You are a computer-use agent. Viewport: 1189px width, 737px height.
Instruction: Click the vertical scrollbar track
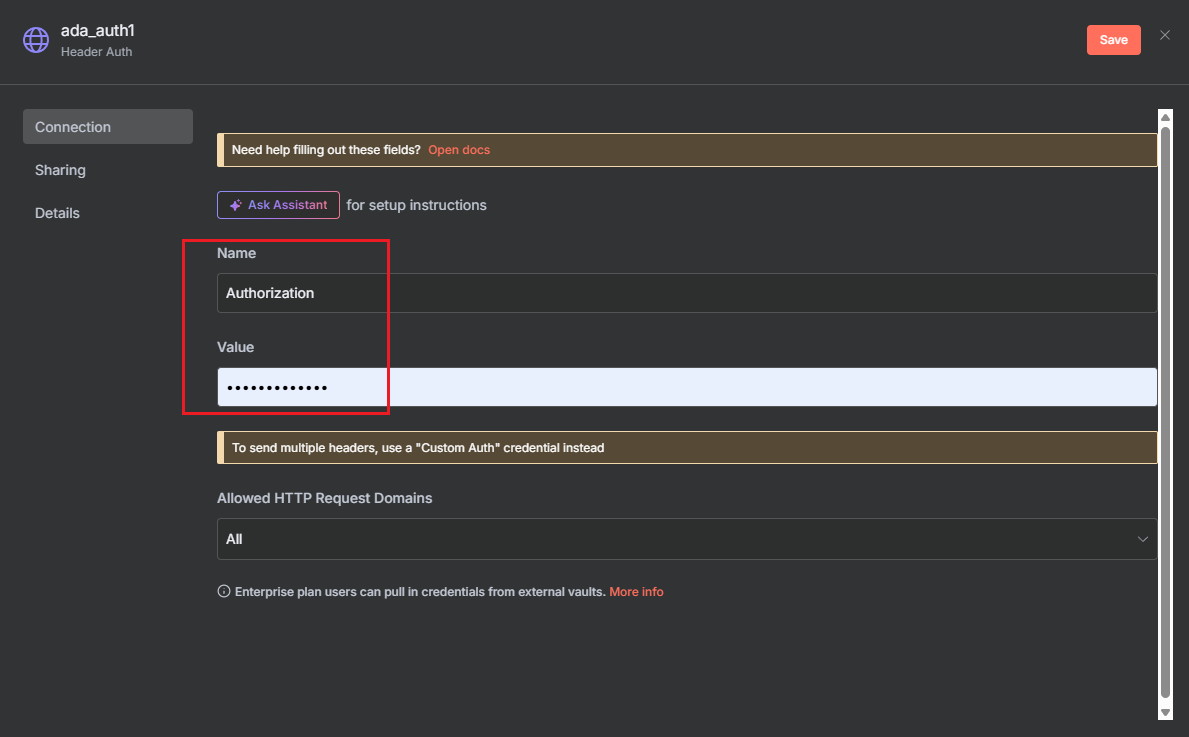pos(1164,400)
